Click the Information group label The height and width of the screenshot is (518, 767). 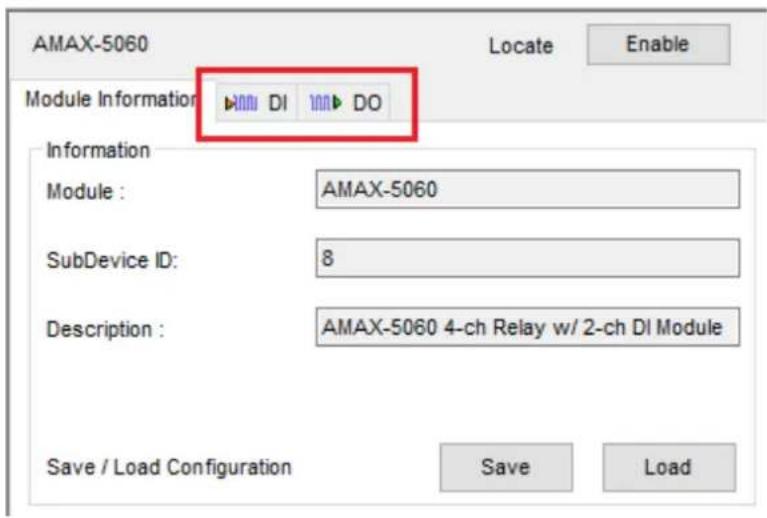98,150
